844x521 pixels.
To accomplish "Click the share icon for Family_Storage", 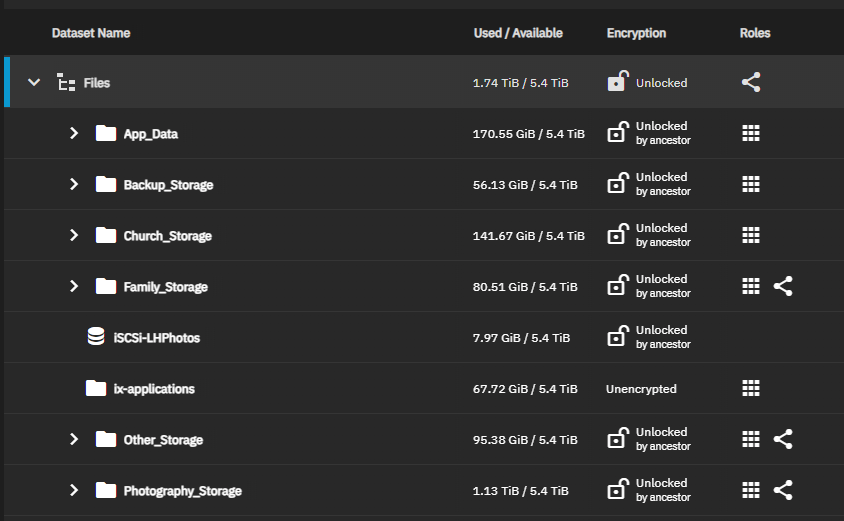I will pos(783,286).
